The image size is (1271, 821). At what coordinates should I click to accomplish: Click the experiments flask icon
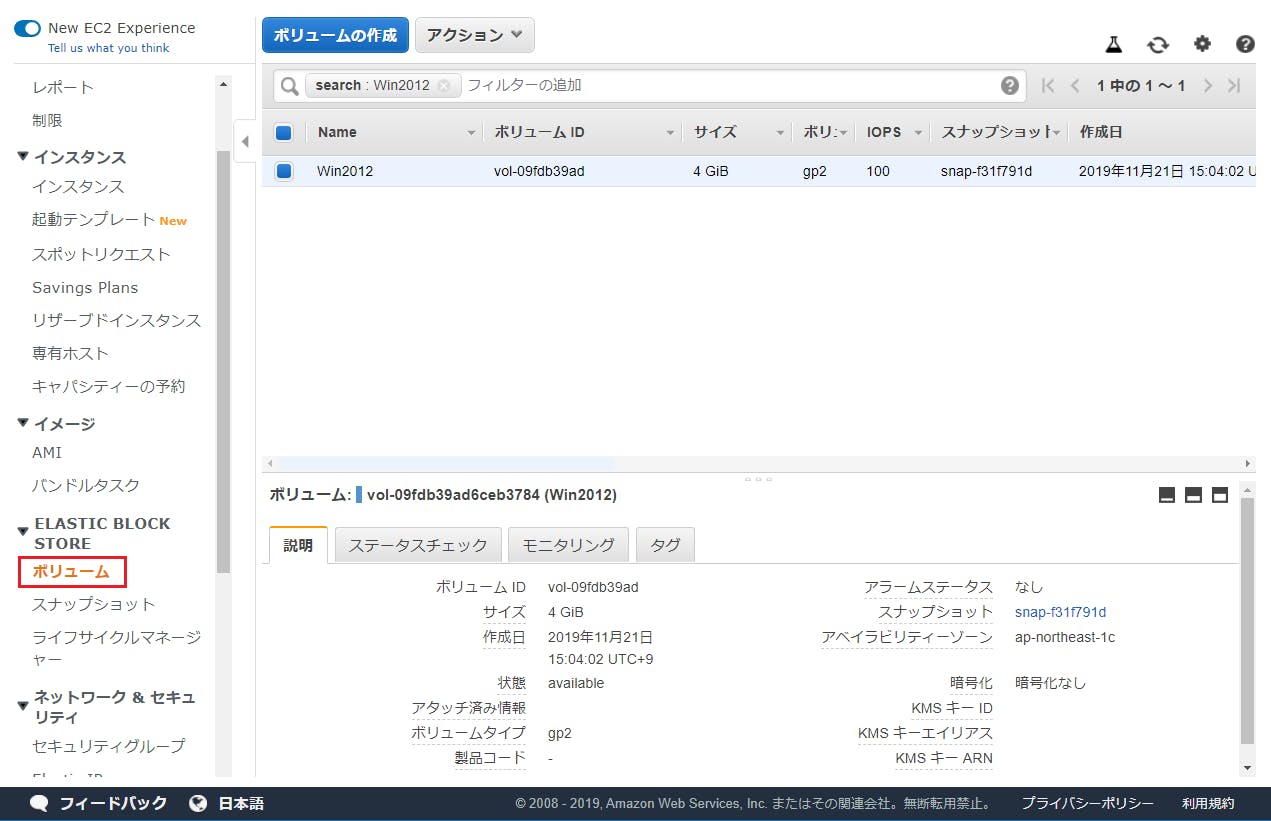tap(1114, 44)
